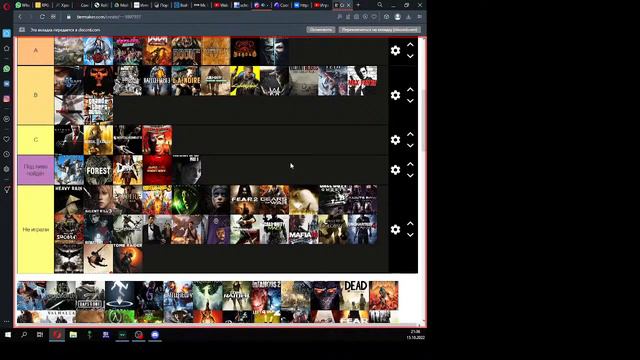This screenshot has height=360, width=640.
Task: Move tier A down with its arrow
Action: pyautogui.click(x=410, y=56)
